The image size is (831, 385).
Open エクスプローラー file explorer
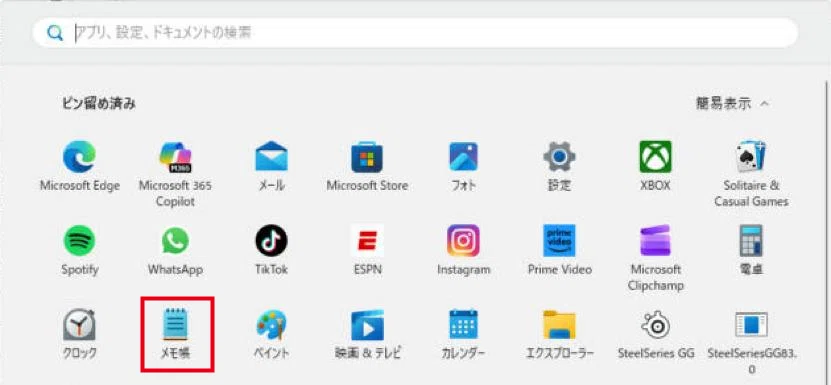559,334
